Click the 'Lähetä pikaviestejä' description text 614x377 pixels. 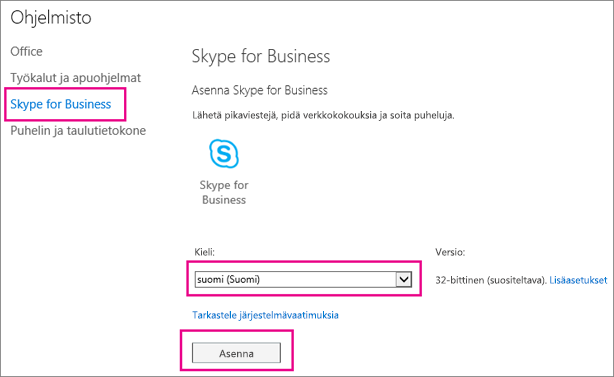point(323,115)
